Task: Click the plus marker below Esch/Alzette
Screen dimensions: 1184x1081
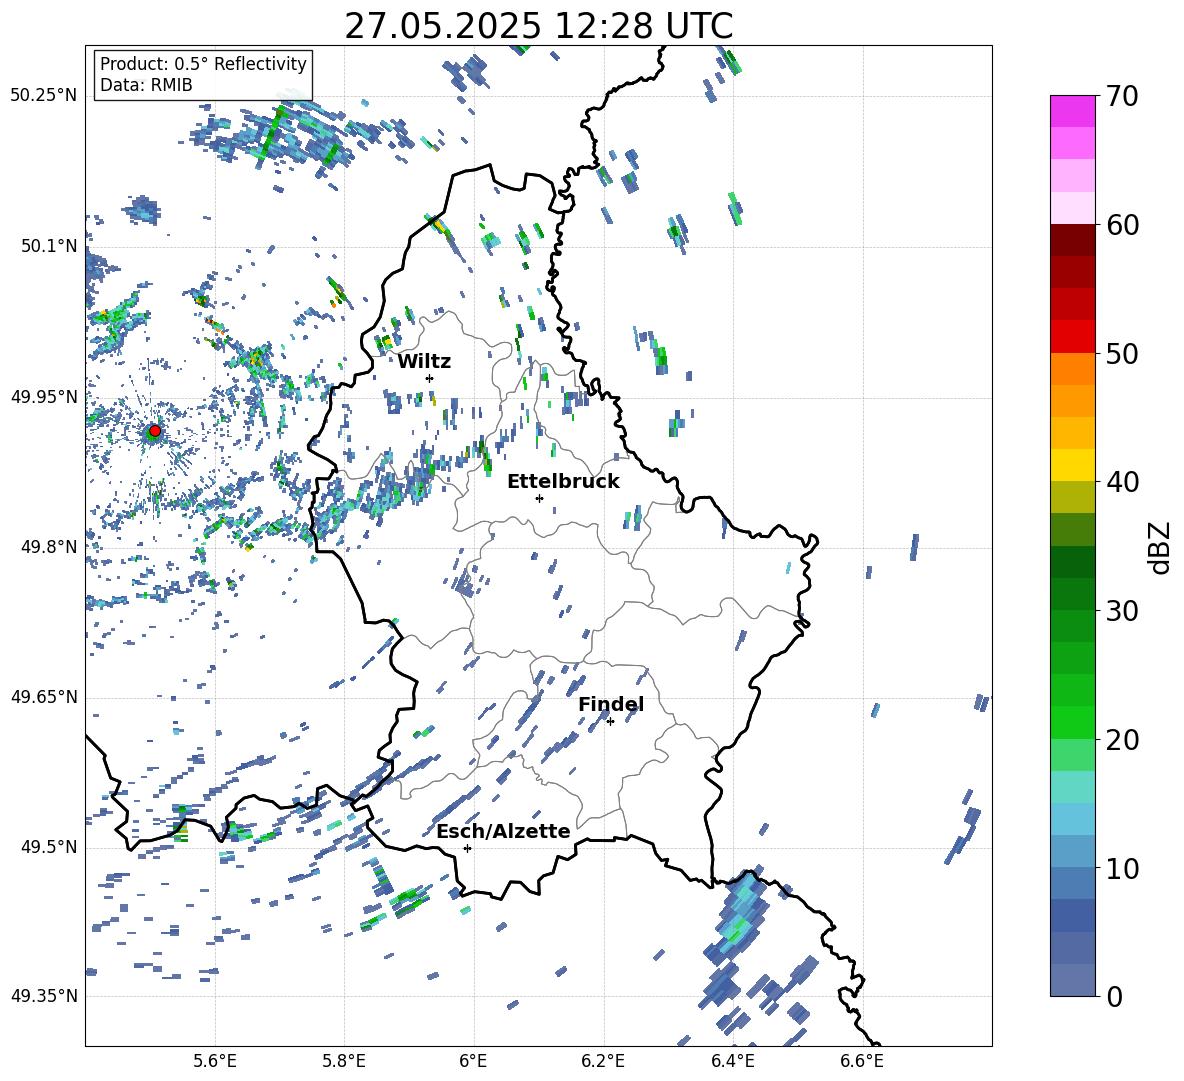Action: tap(467, 848)
